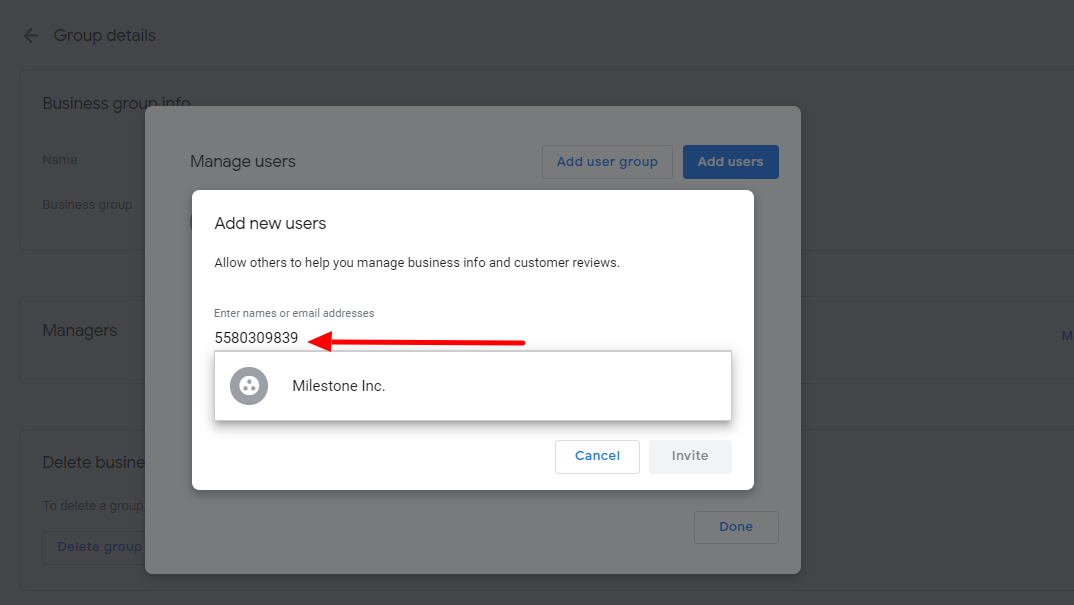Click the Group details page title
Screen dimensions: 1074x605
click(105, 36)
